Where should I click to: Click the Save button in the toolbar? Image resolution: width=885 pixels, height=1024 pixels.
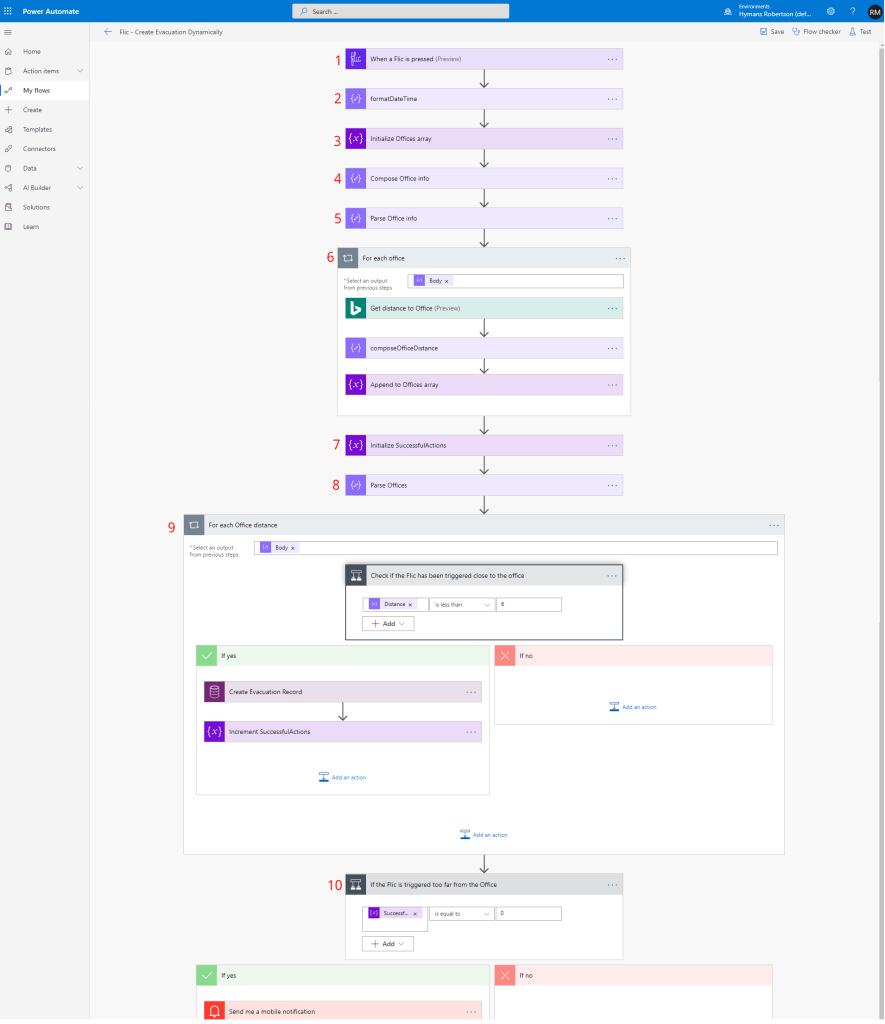point(771,32)
